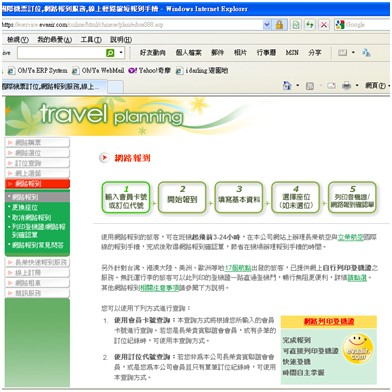Go to Home via house icon

tap(287, 86)
